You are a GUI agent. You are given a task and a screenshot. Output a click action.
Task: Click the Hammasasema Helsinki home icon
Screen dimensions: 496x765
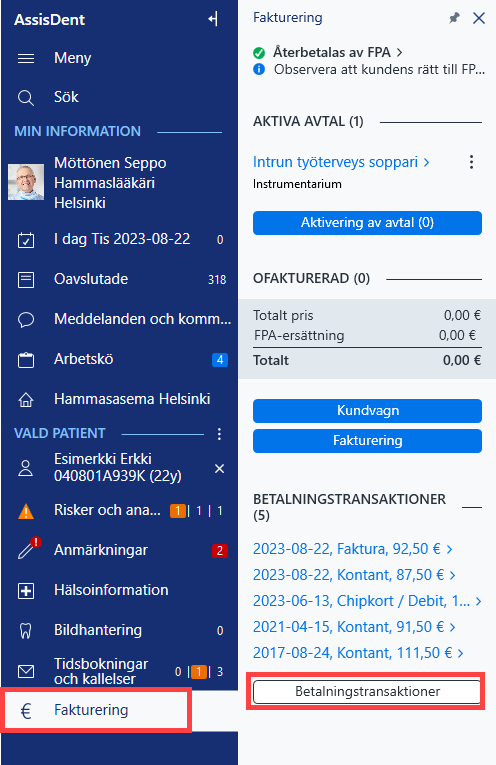coord(26,400)
